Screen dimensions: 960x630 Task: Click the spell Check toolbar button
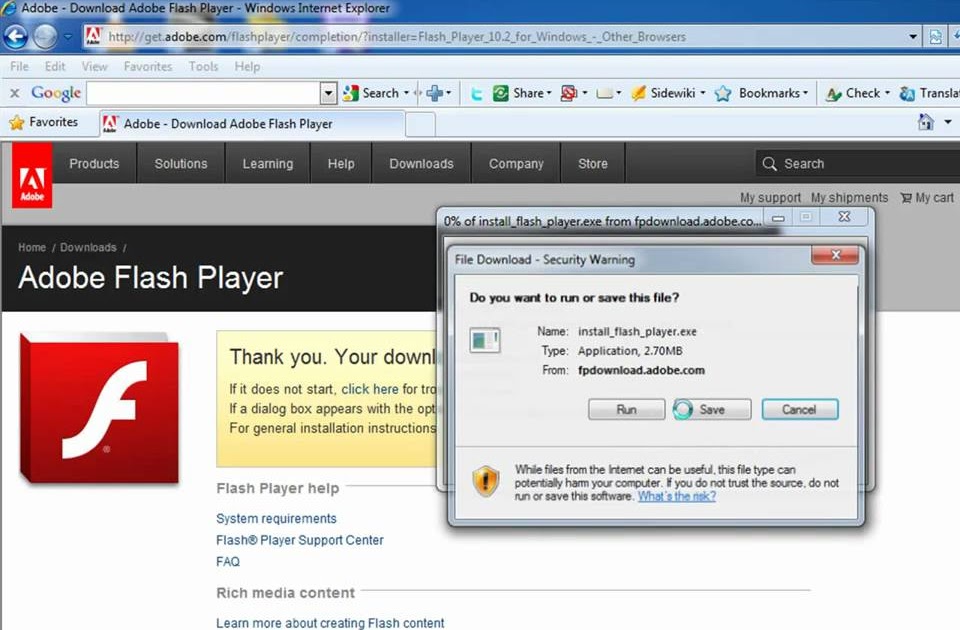tap(857, 93)
